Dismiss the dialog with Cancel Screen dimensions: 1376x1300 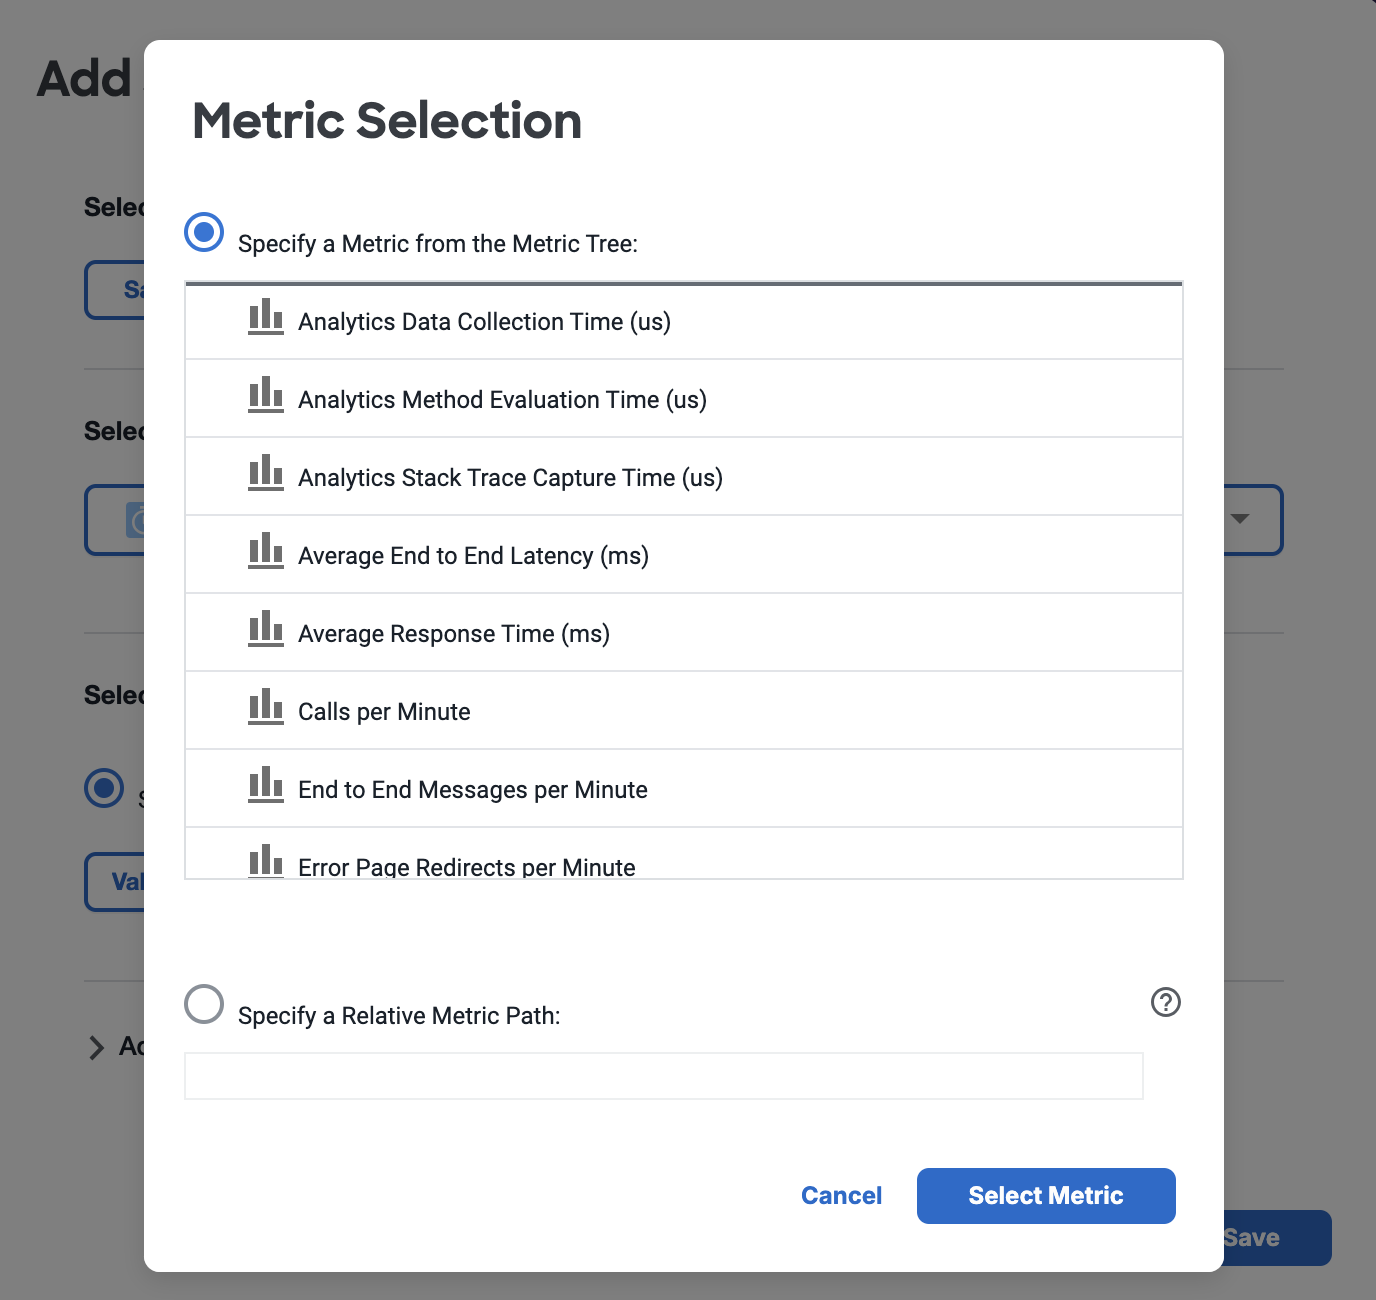(842, 1196)
